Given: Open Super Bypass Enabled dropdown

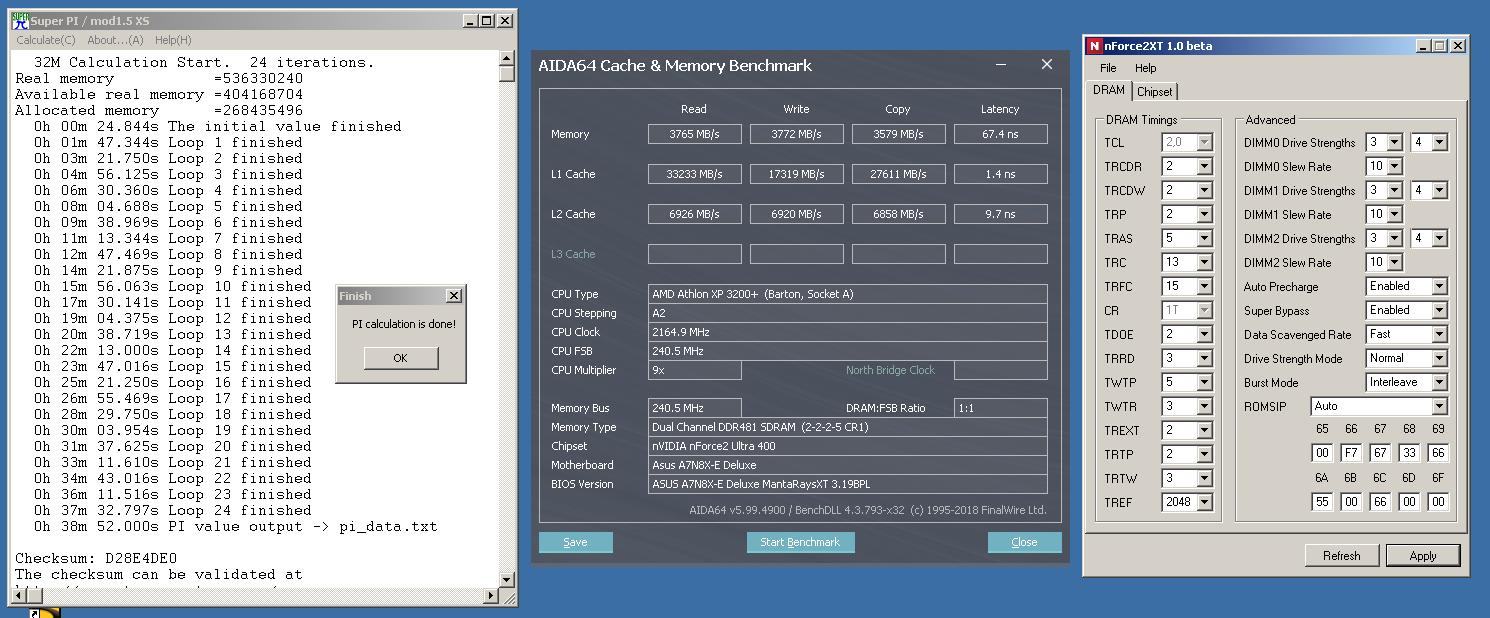Looking at the screenshot, I should tap(1439, 311).
